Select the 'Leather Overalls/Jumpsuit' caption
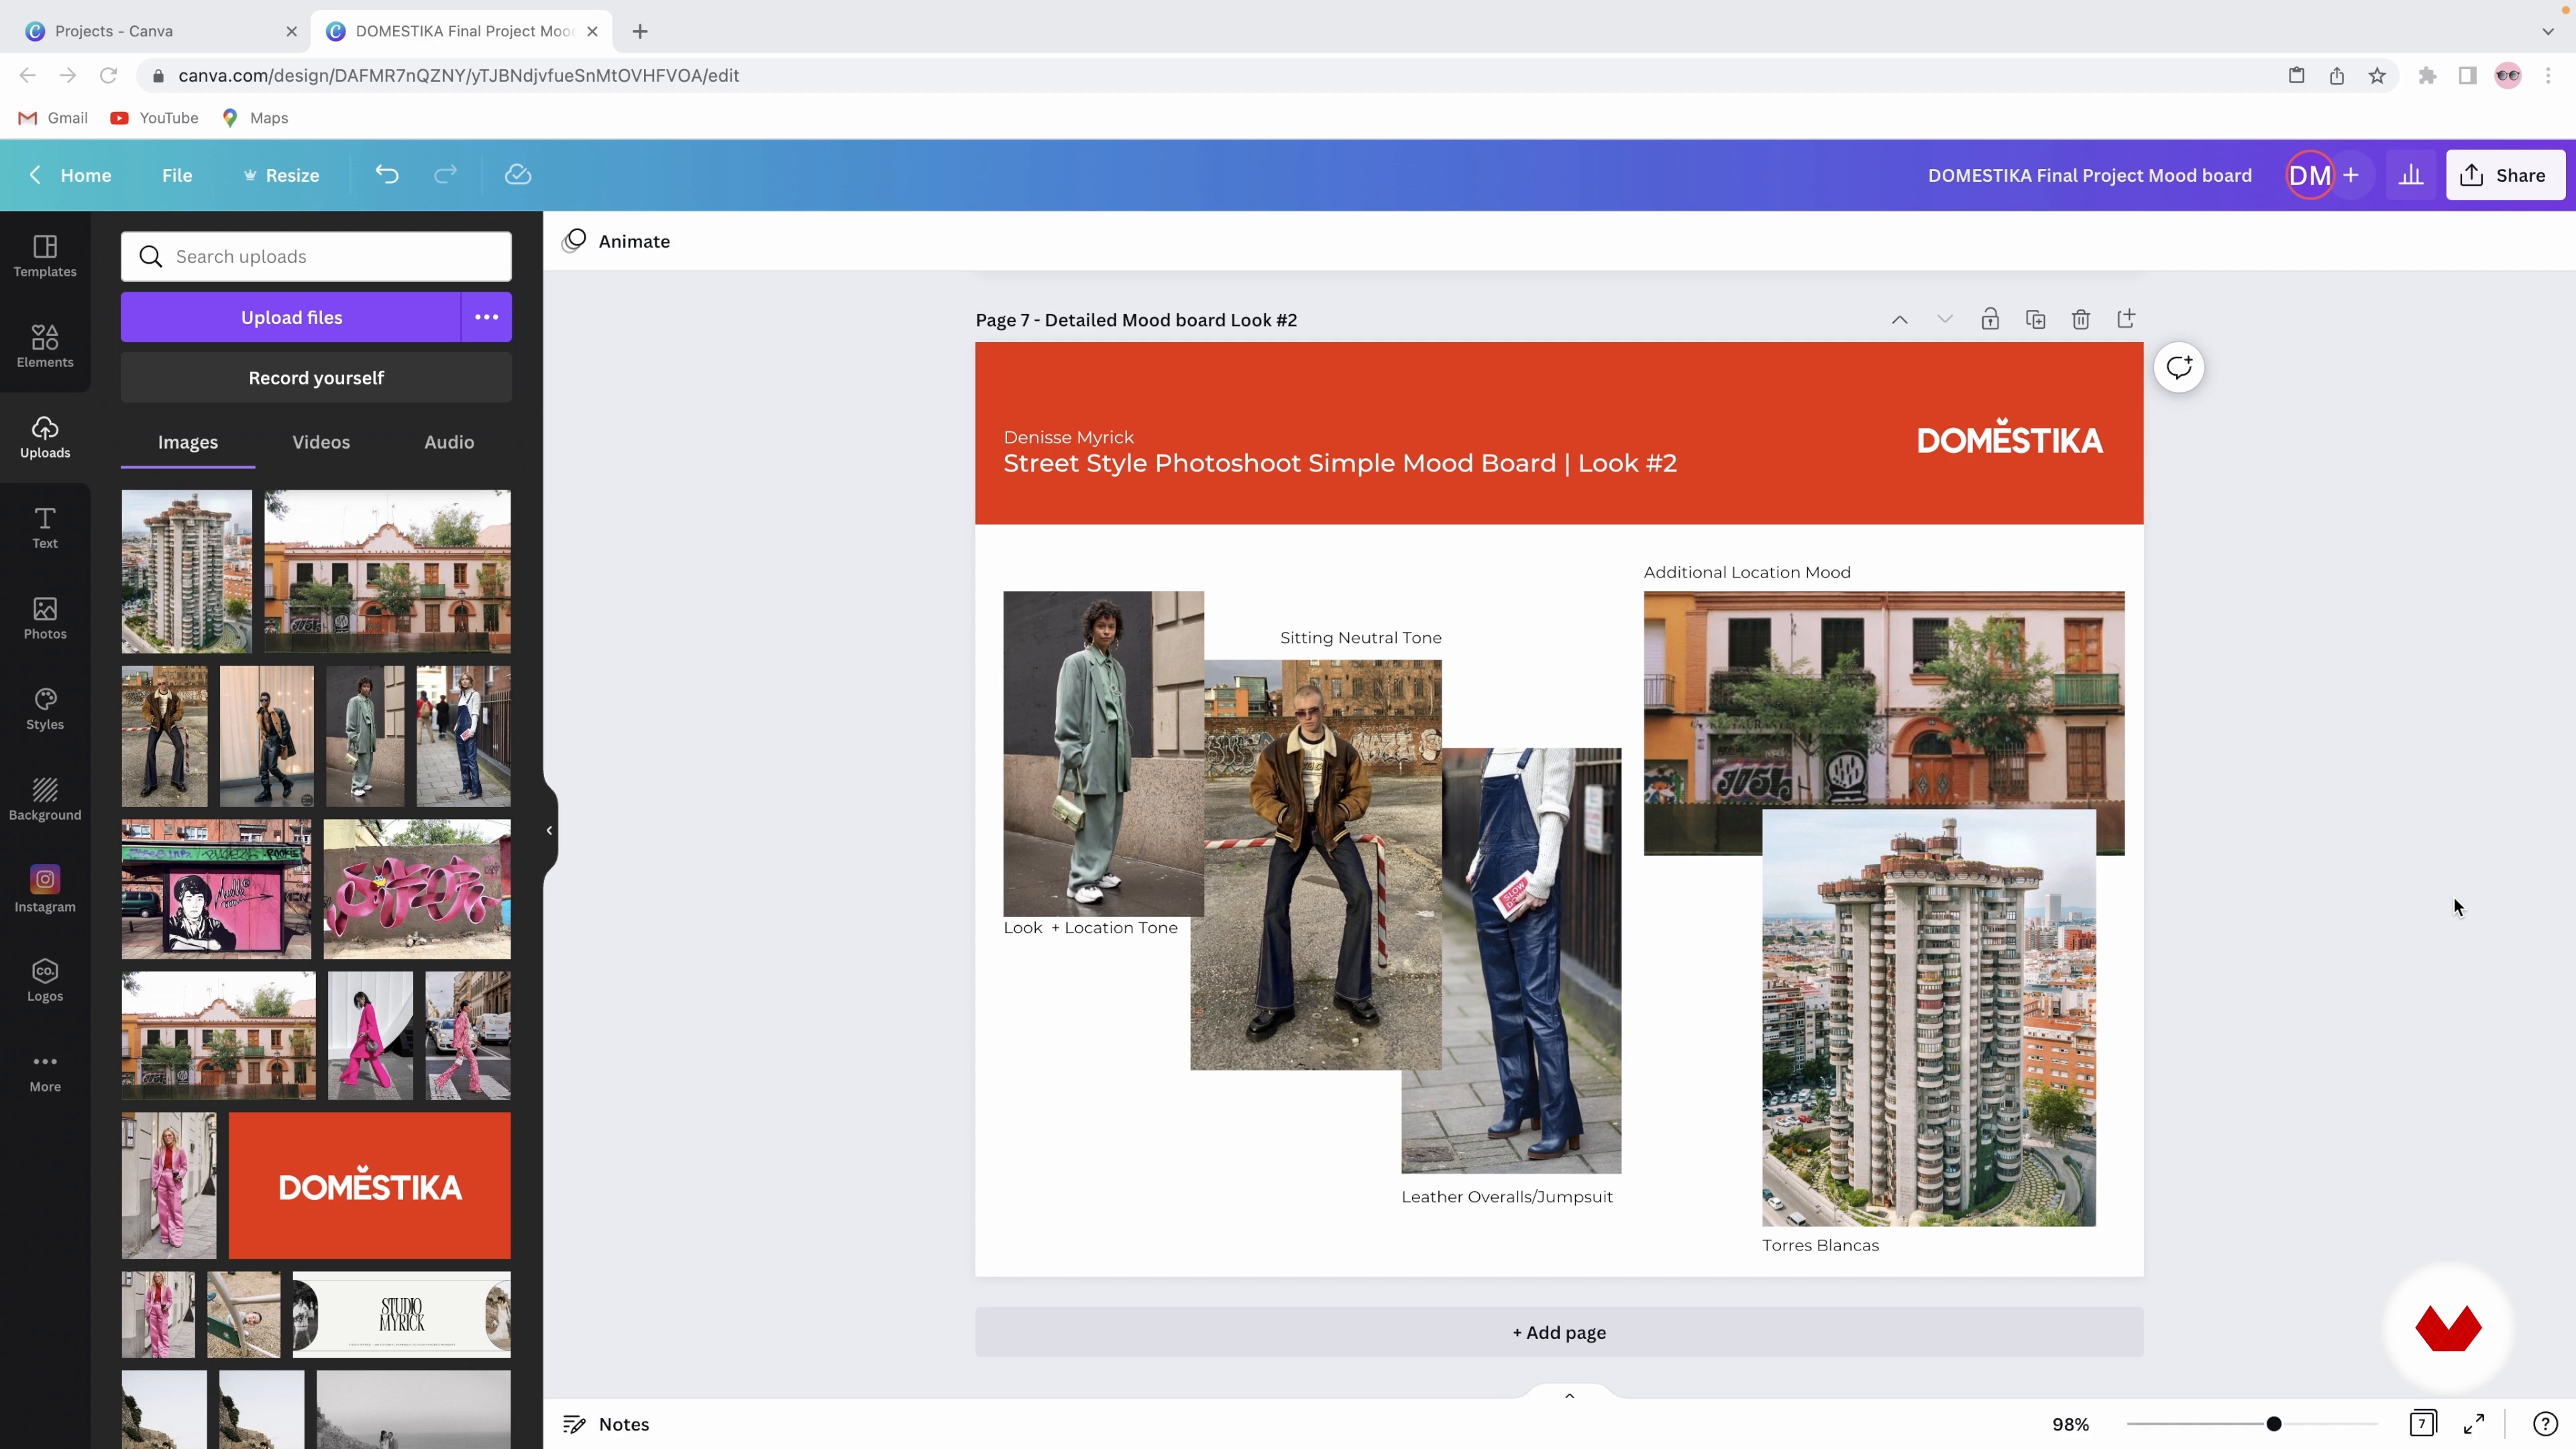 click(1507, 1197)
